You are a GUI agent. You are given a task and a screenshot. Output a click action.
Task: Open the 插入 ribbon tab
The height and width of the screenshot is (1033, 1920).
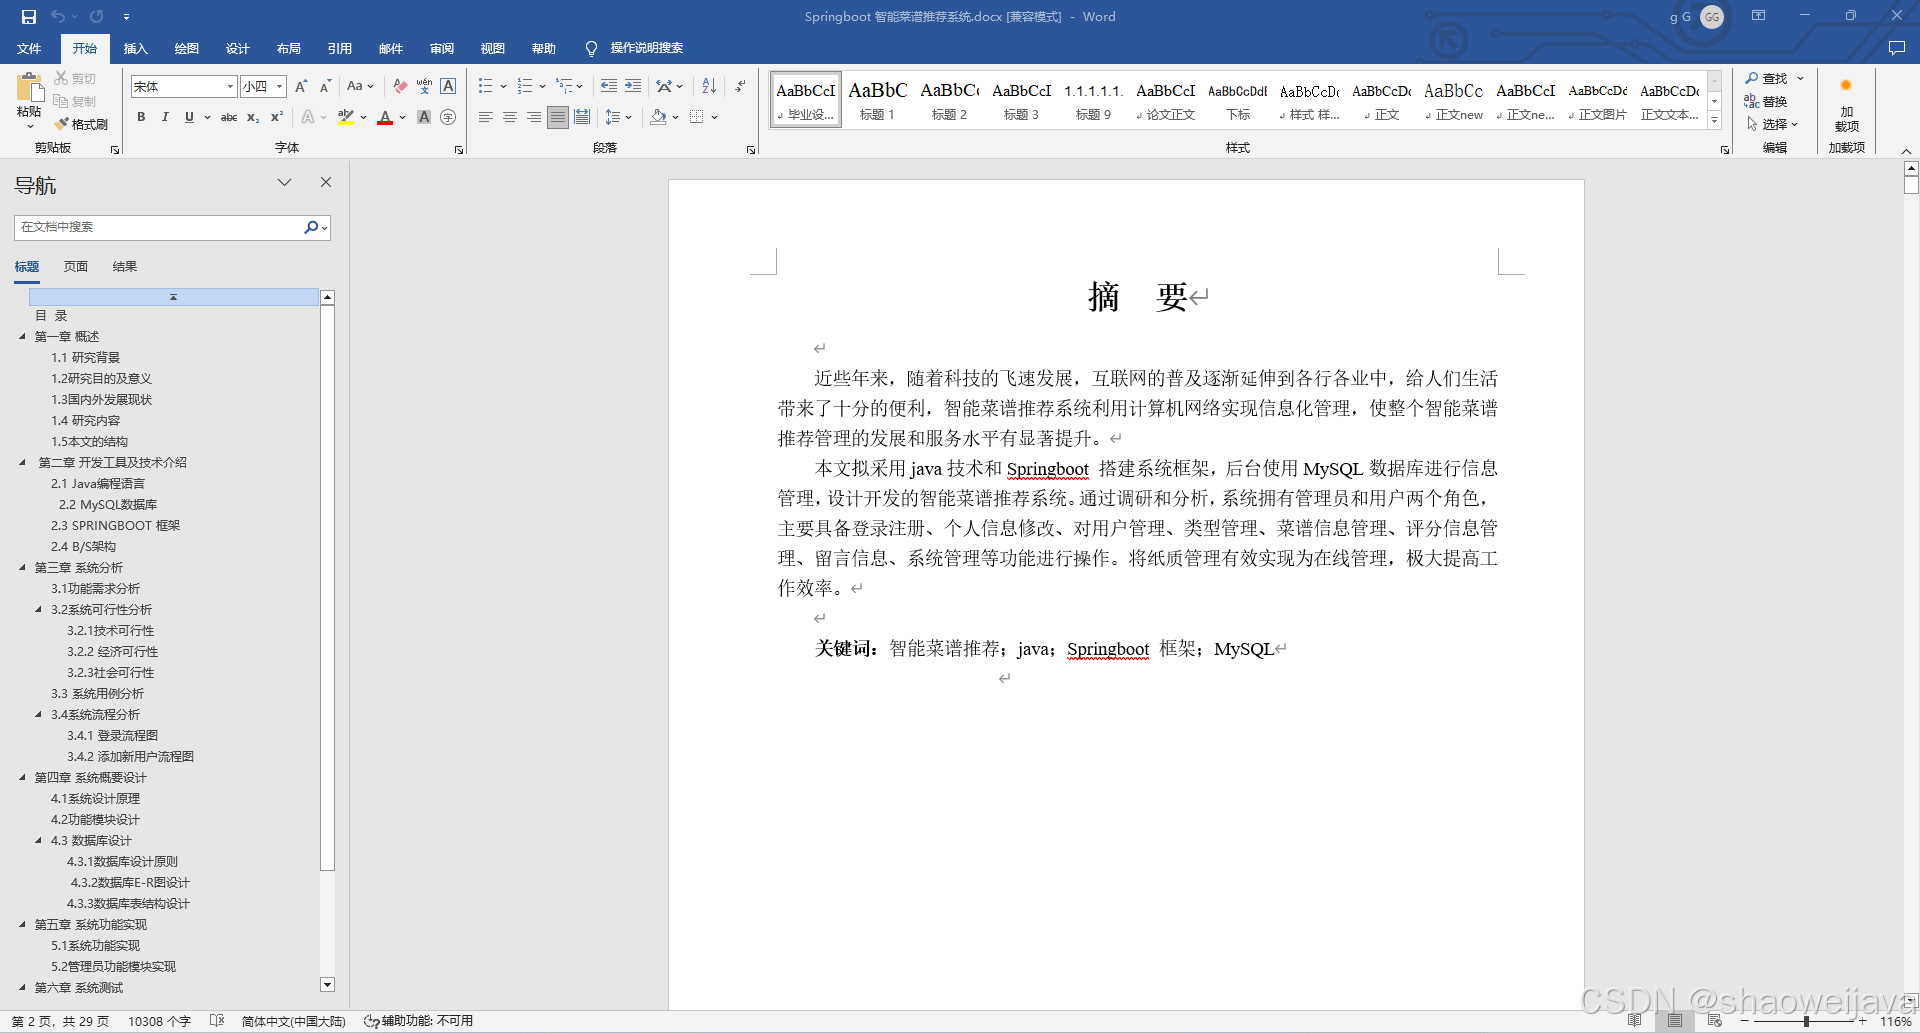tap(135, 48)
